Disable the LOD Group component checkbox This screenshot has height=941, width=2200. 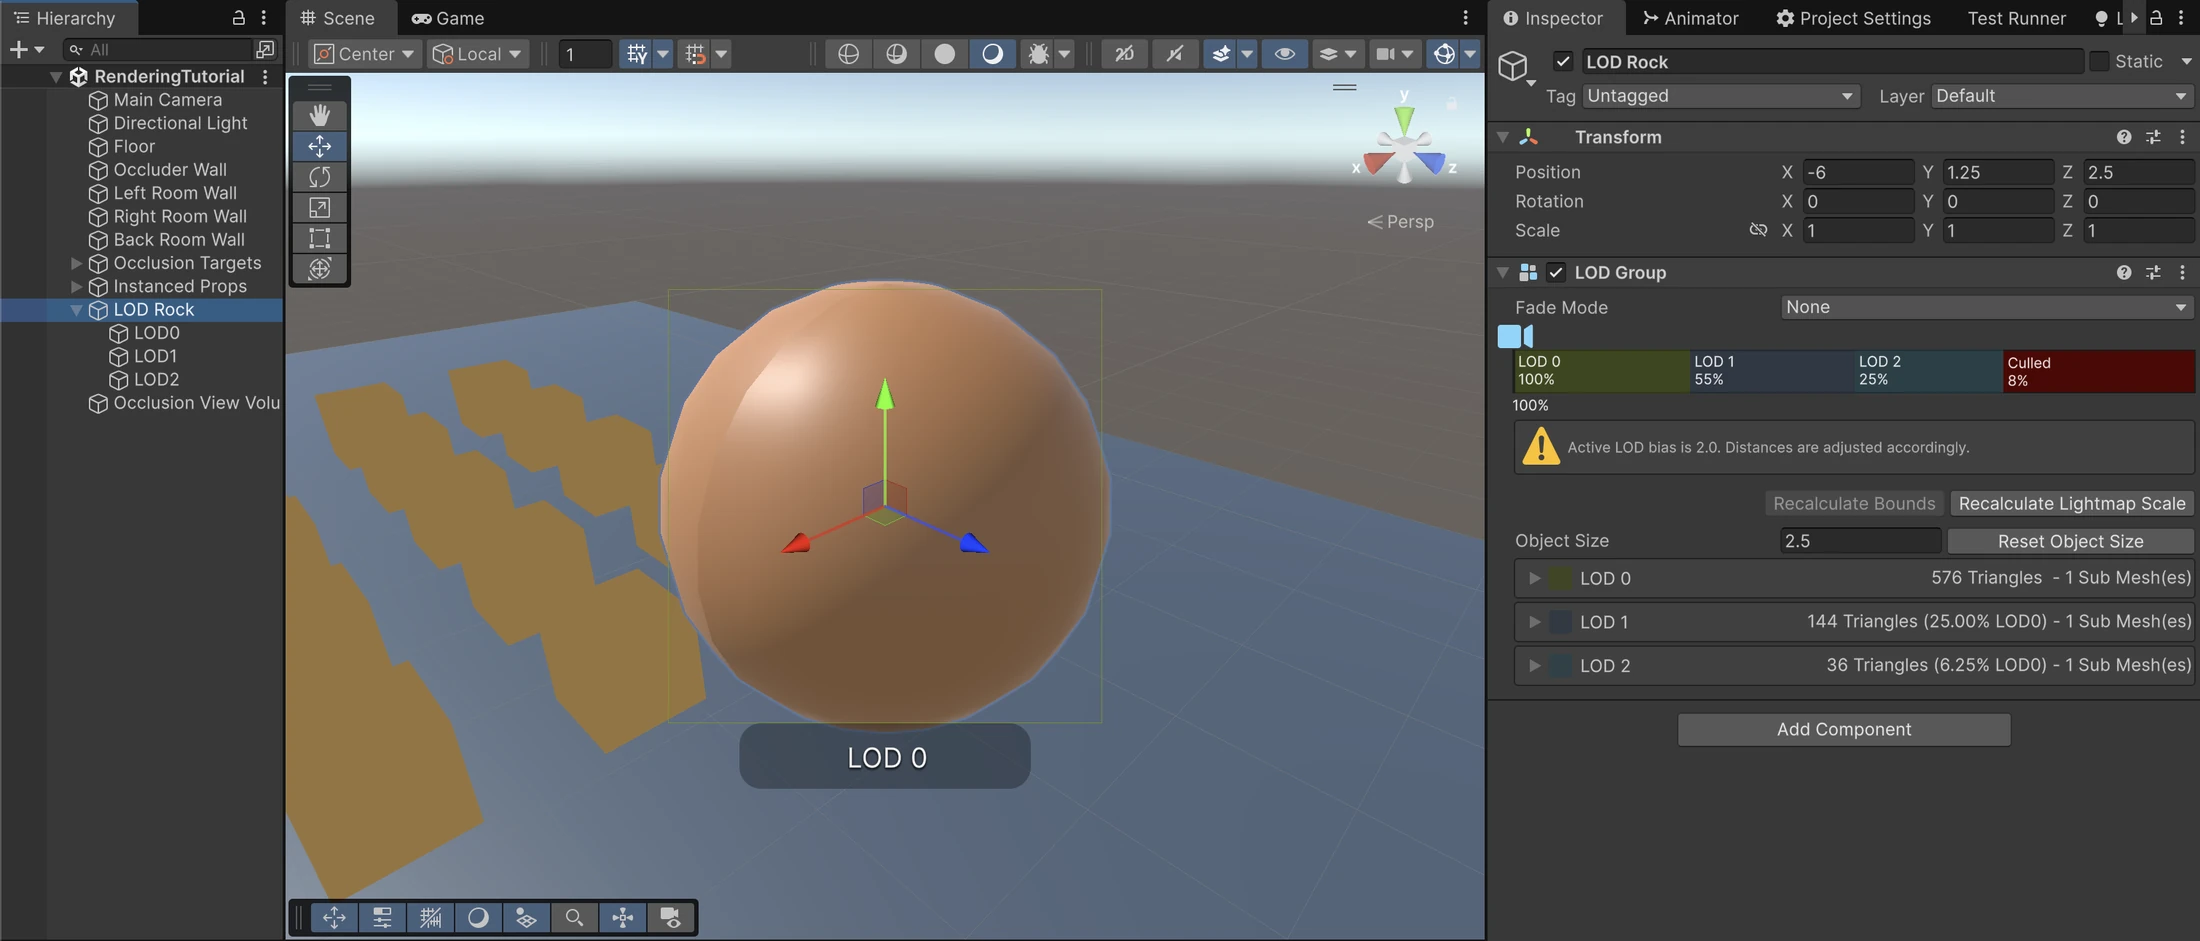(1556, 272)
